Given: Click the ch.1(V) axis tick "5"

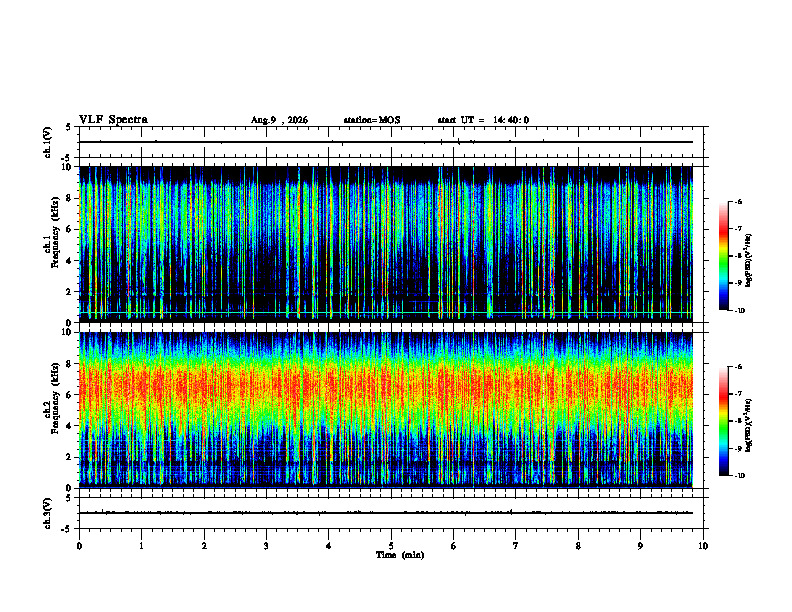Looking at the screenshot, I should [x=69, y=127].
